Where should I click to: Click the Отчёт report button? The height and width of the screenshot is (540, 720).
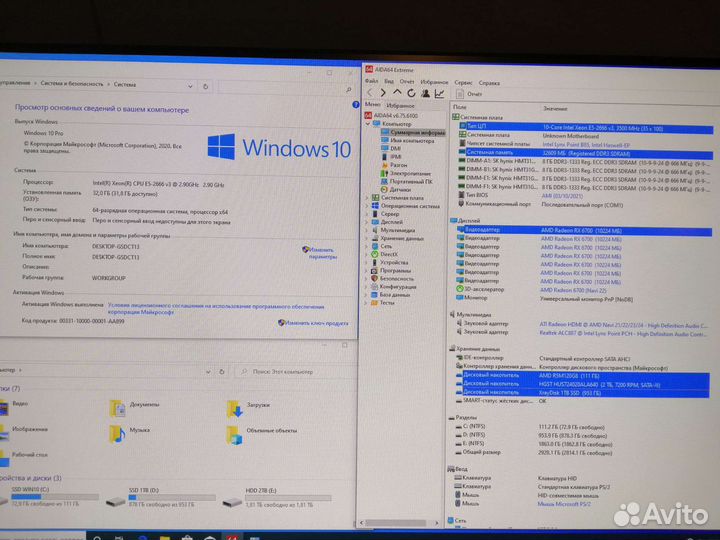[x=469, y=94]
